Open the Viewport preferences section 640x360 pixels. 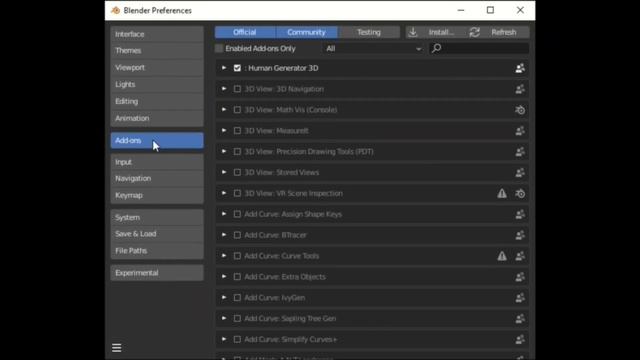point(157,68)
